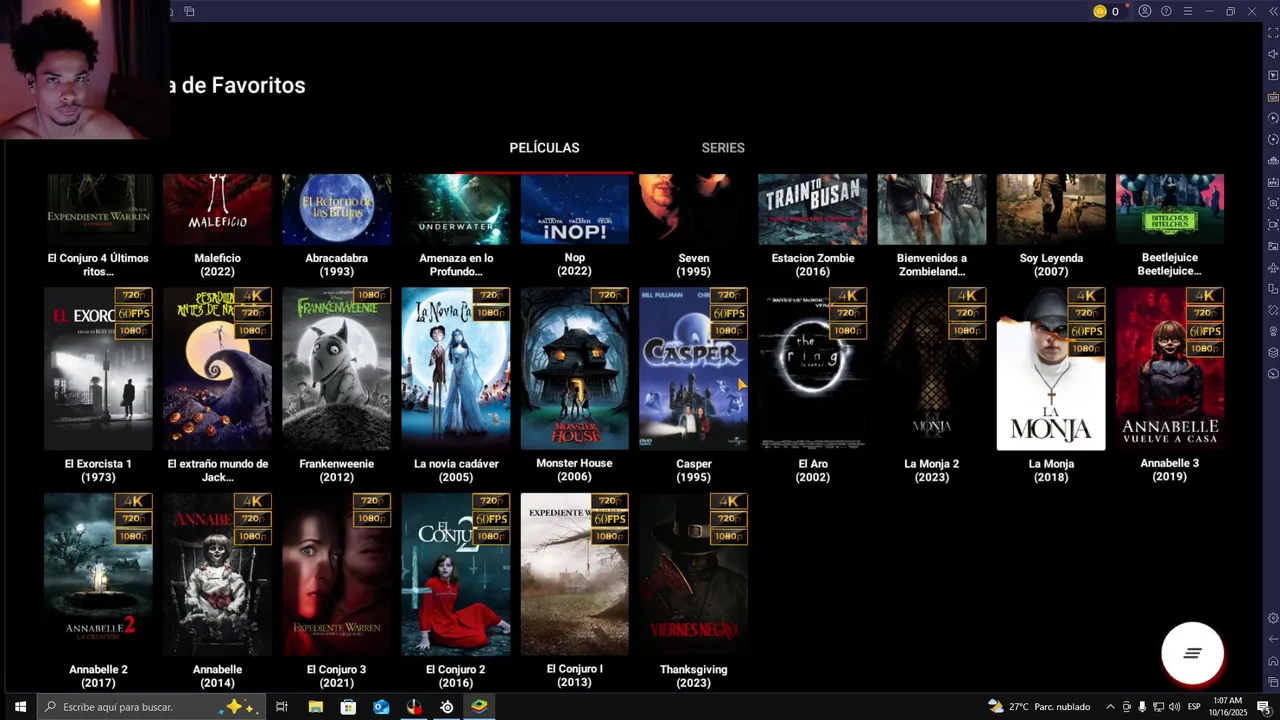Open the El Conjuro I poster
1280x720 pixels.
(575, 575)
